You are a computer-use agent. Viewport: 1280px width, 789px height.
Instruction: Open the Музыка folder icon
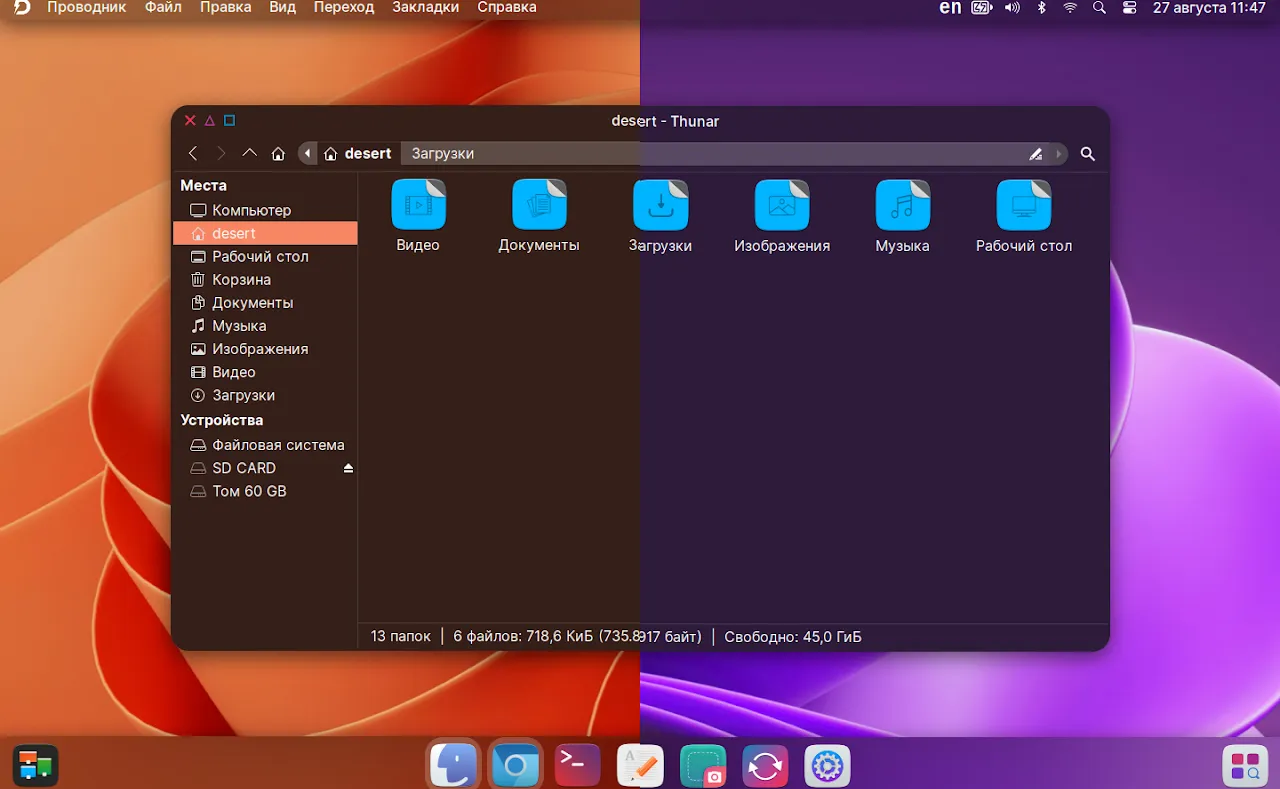pos(902,205)
